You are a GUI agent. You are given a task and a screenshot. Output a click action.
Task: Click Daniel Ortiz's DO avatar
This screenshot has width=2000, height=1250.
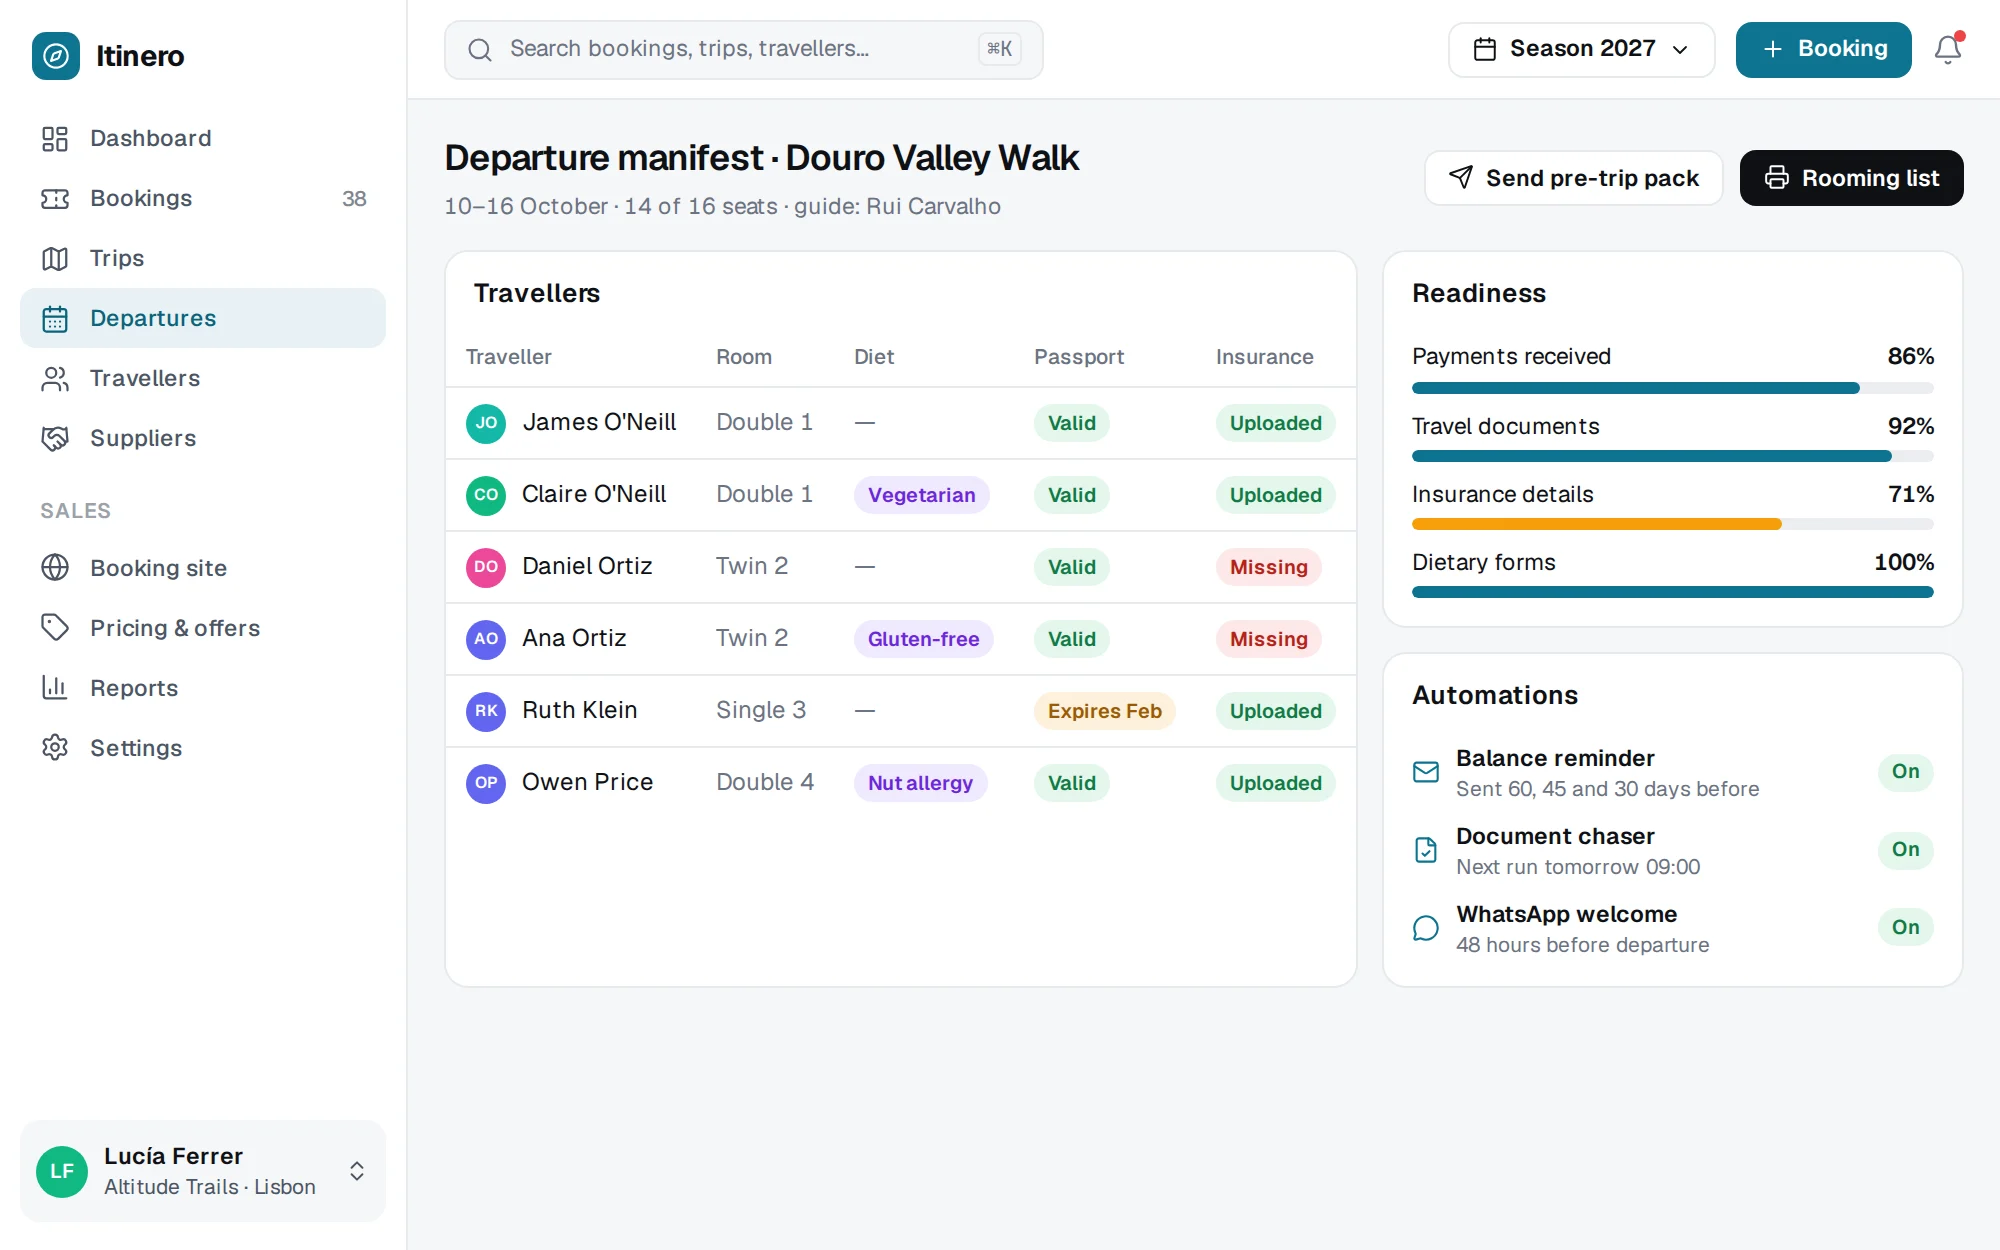coord(486,567)
